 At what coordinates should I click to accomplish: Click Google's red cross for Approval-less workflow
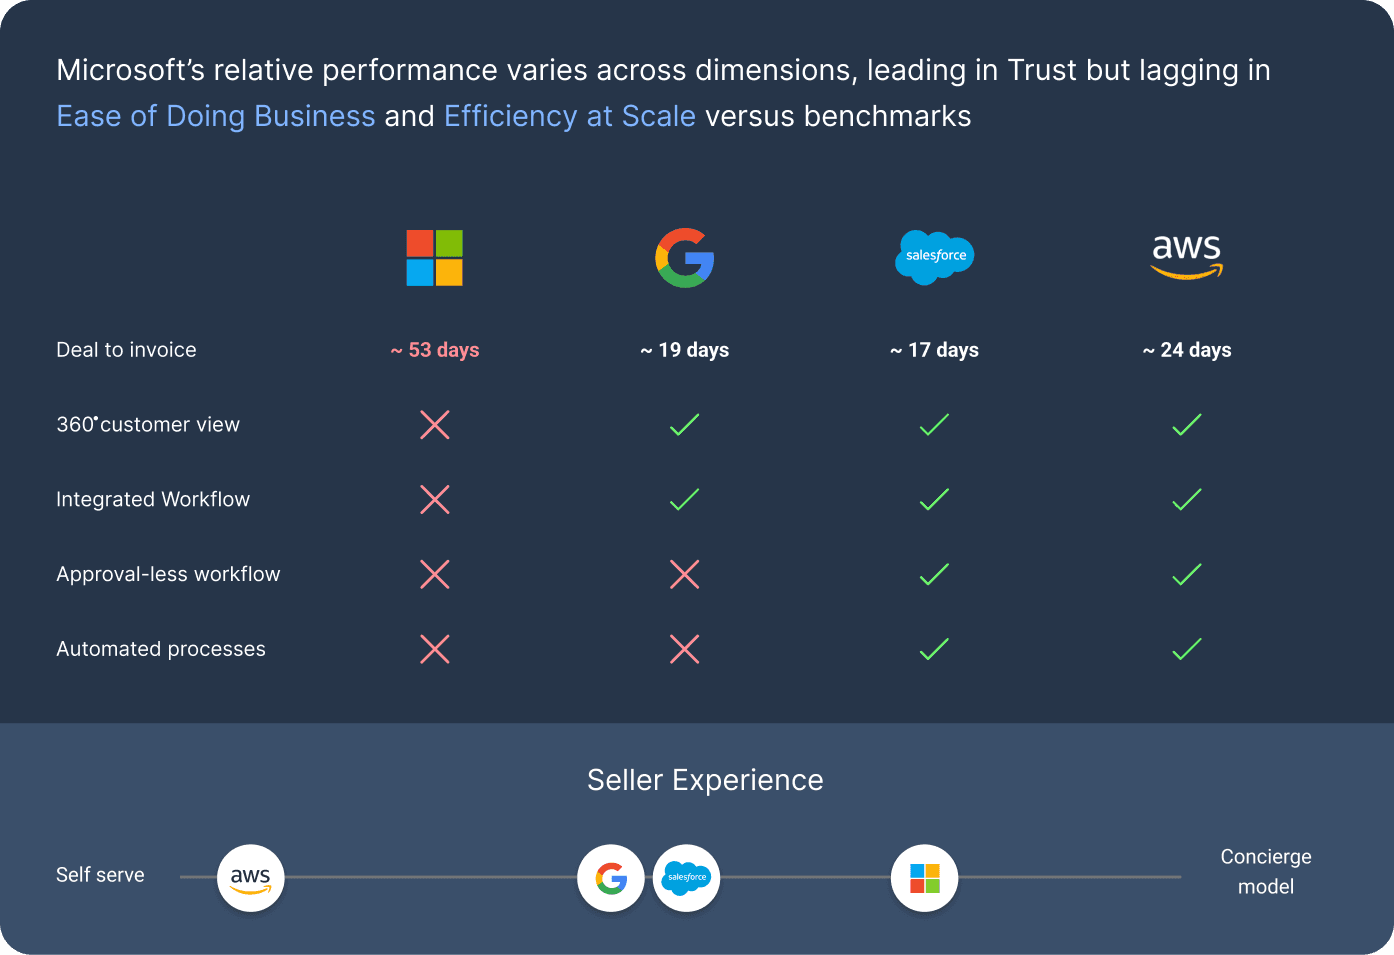[685, 574]
